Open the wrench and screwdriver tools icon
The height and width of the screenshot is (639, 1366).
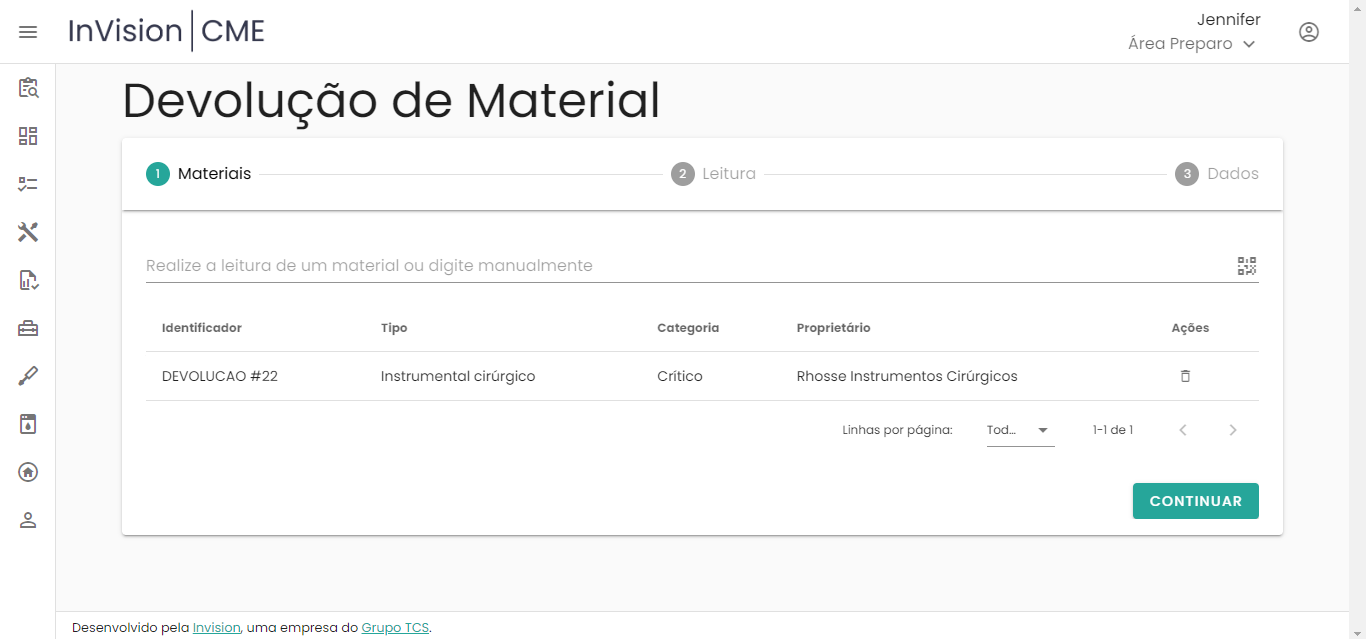tap(28, 232)
